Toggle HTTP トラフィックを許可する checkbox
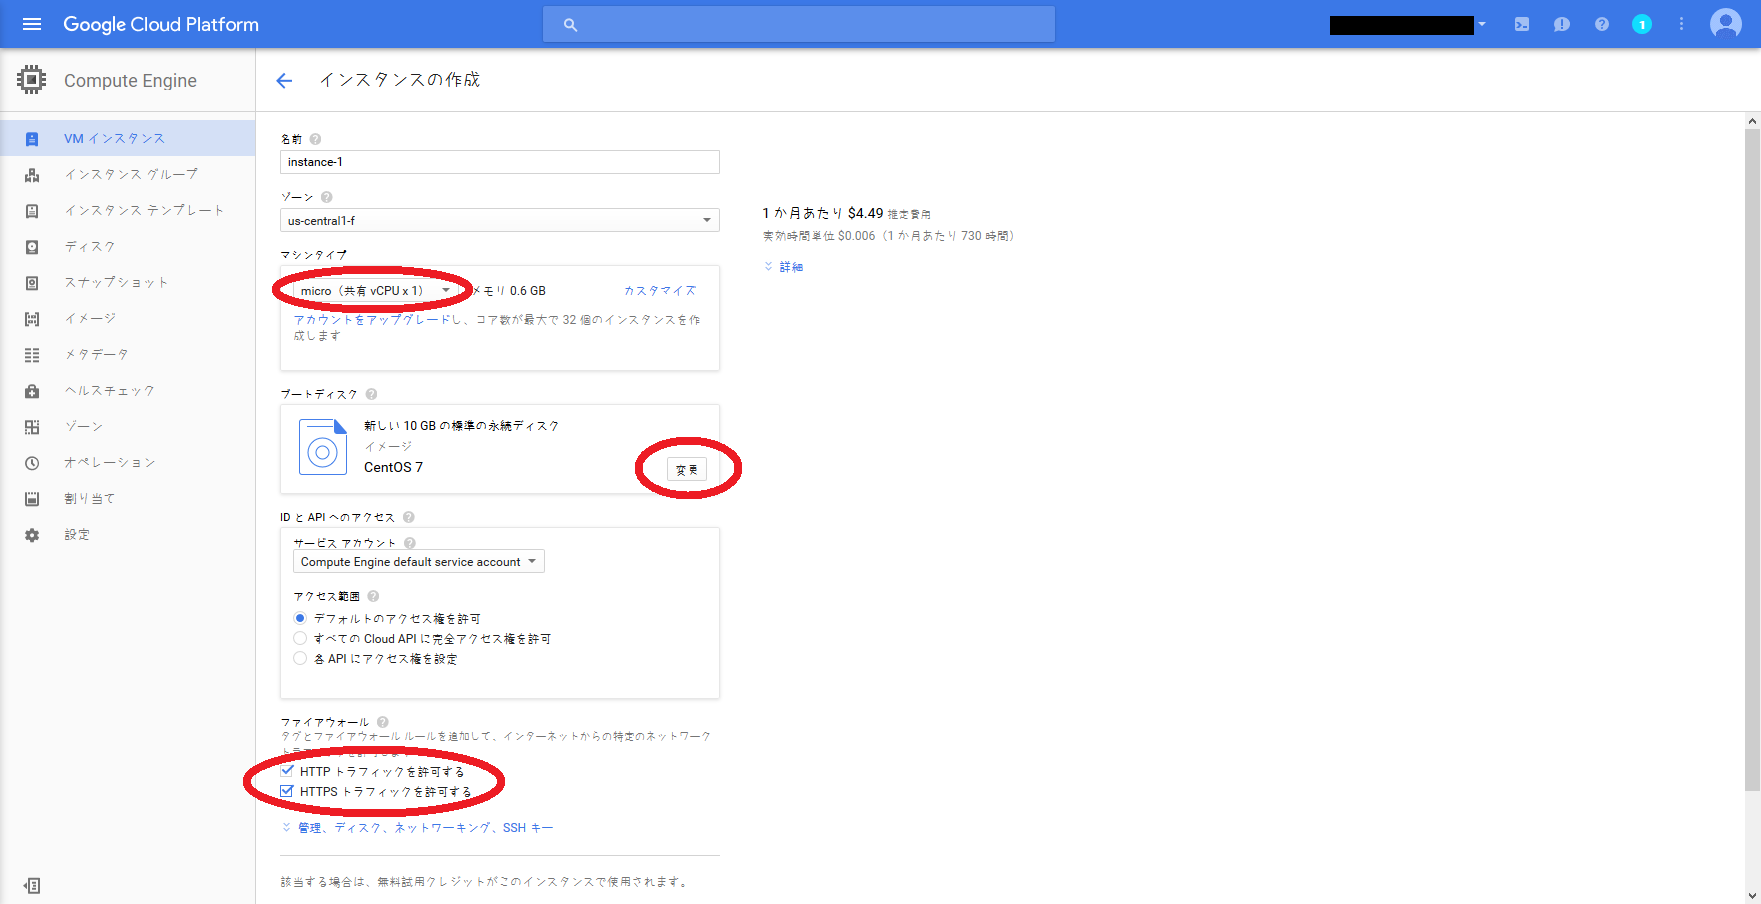 pyautogui.click(x=287, y=771)
